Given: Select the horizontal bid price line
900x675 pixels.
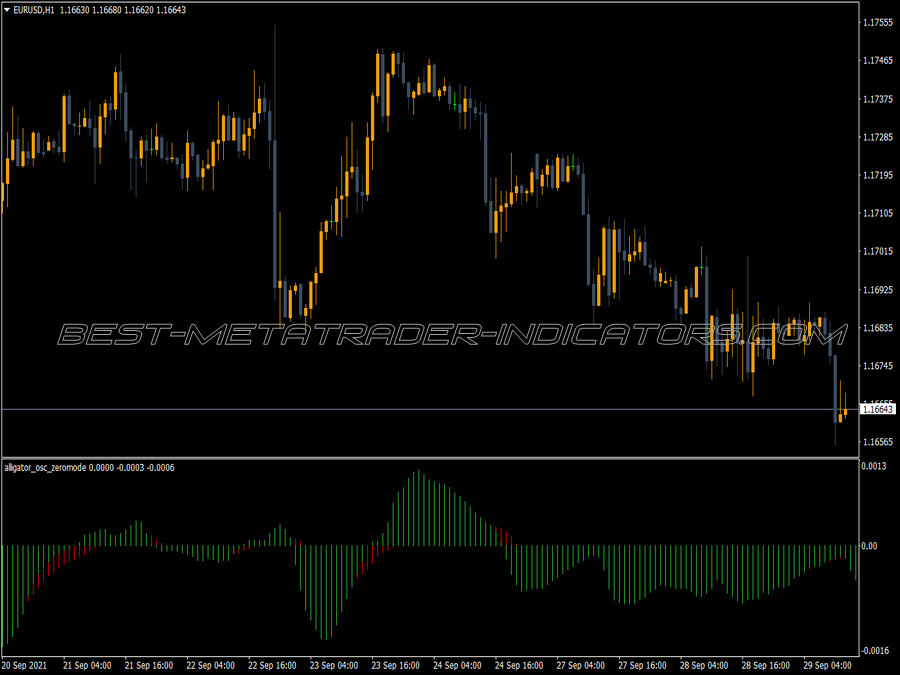Looking at the screenshot, I should tap(430, 409).
